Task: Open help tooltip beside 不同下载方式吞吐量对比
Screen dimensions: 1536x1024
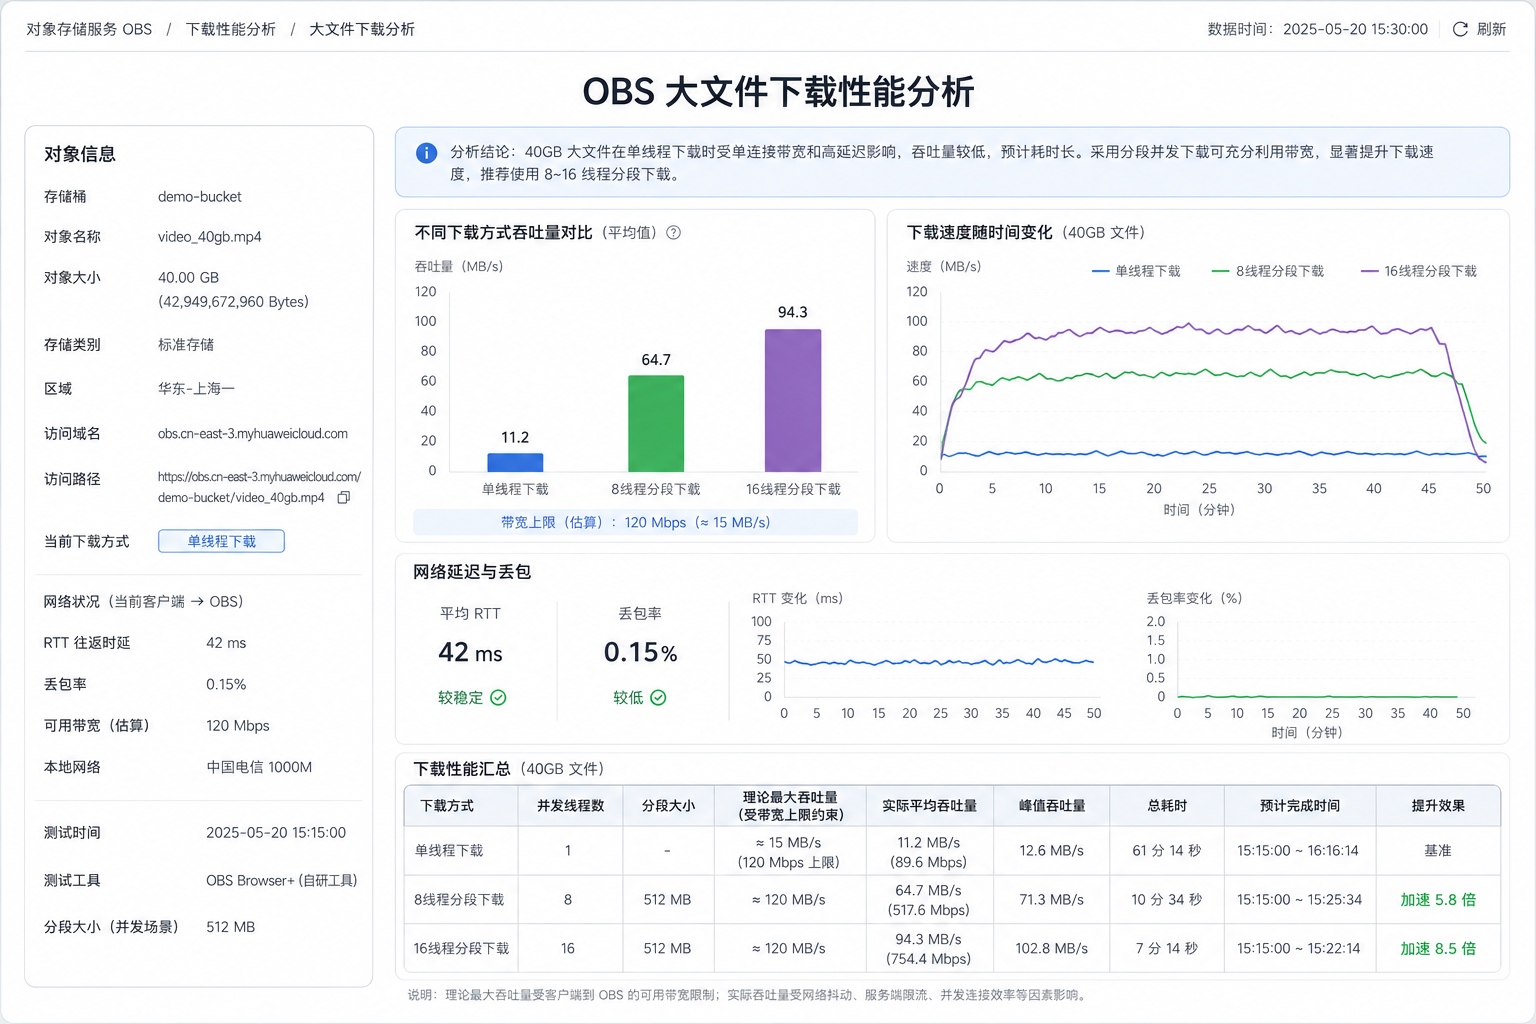Action: click(x=673, y=232)
